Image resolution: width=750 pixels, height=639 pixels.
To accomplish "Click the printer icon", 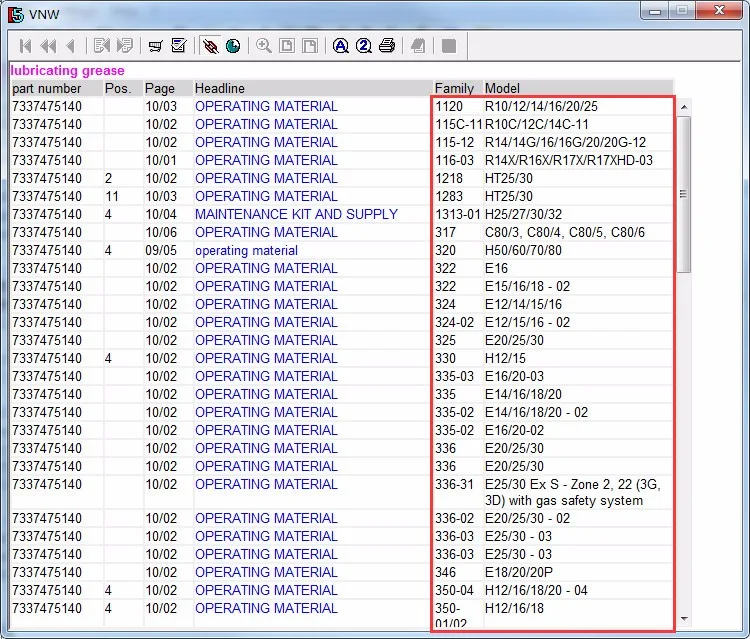I will coord(387,46).
